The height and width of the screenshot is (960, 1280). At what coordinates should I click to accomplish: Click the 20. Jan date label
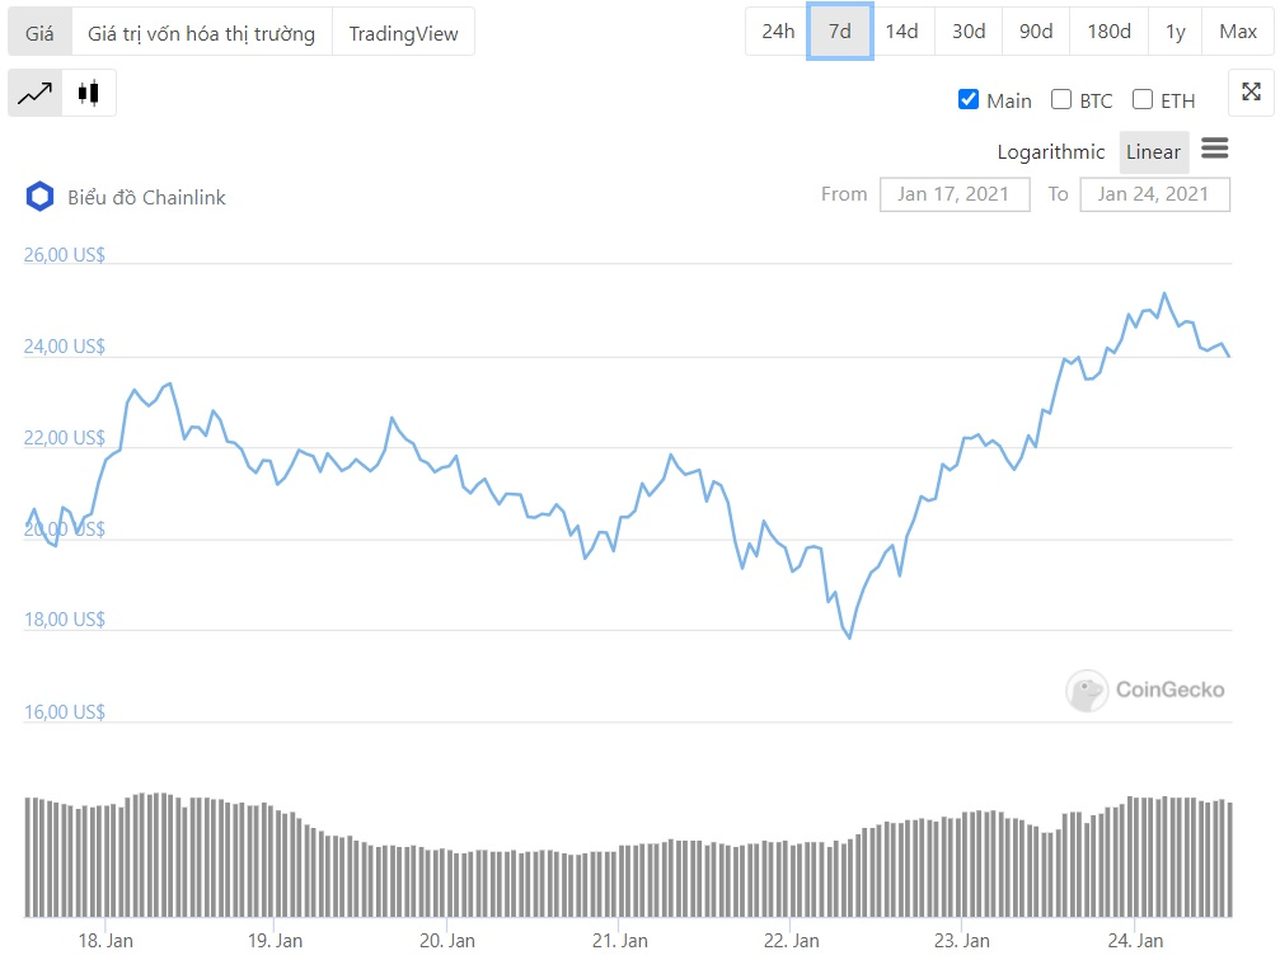447,941
